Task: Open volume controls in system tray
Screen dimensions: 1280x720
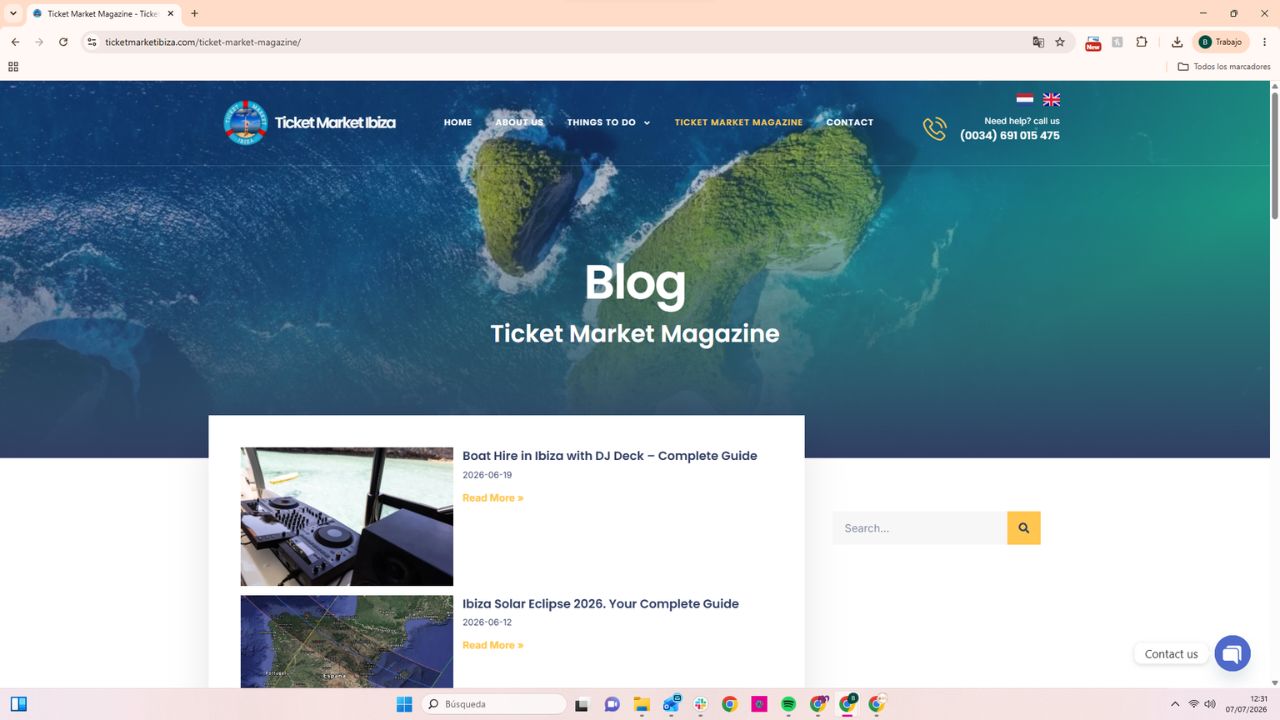Action: click(x=1210, y=704)
